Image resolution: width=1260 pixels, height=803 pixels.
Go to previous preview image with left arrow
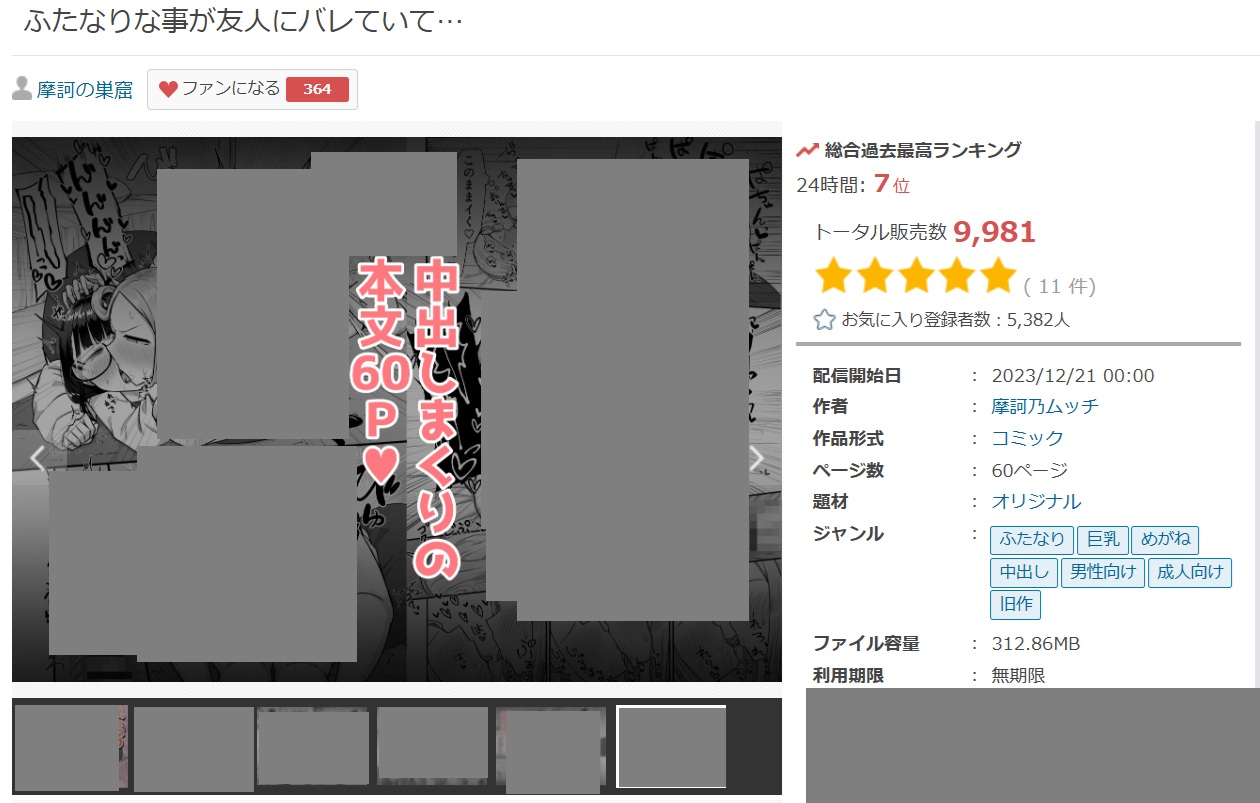38,458
